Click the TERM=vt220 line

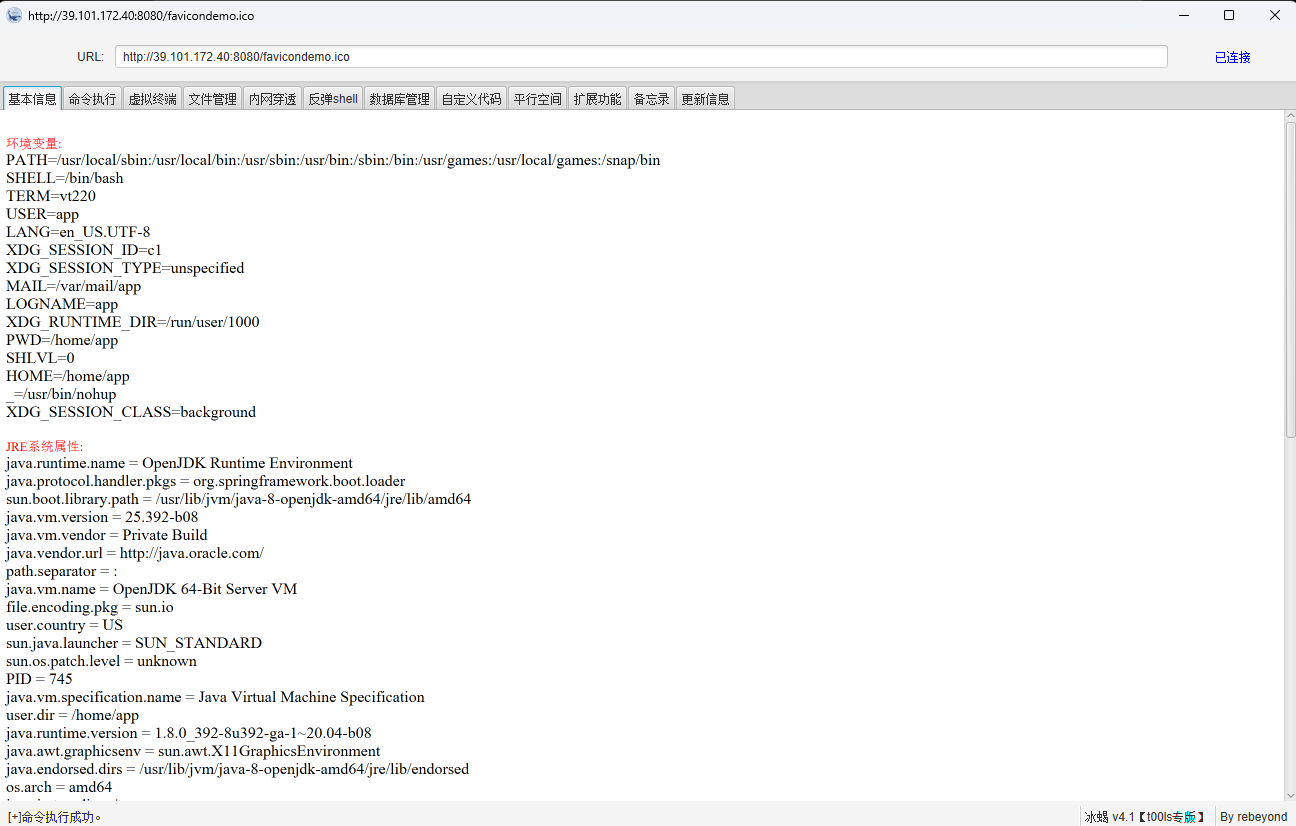pyautogui.click(x=51, y=196)
